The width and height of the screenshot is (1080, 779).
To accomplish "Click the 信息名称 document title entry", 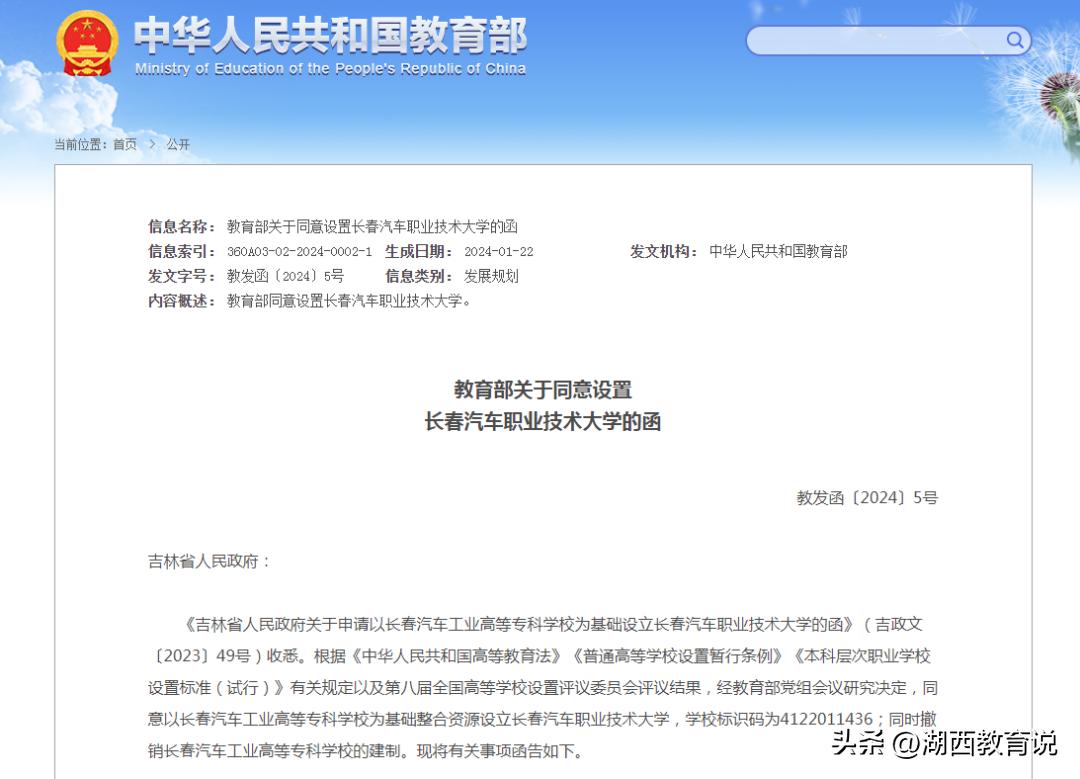I will click(x=372, y=226).
